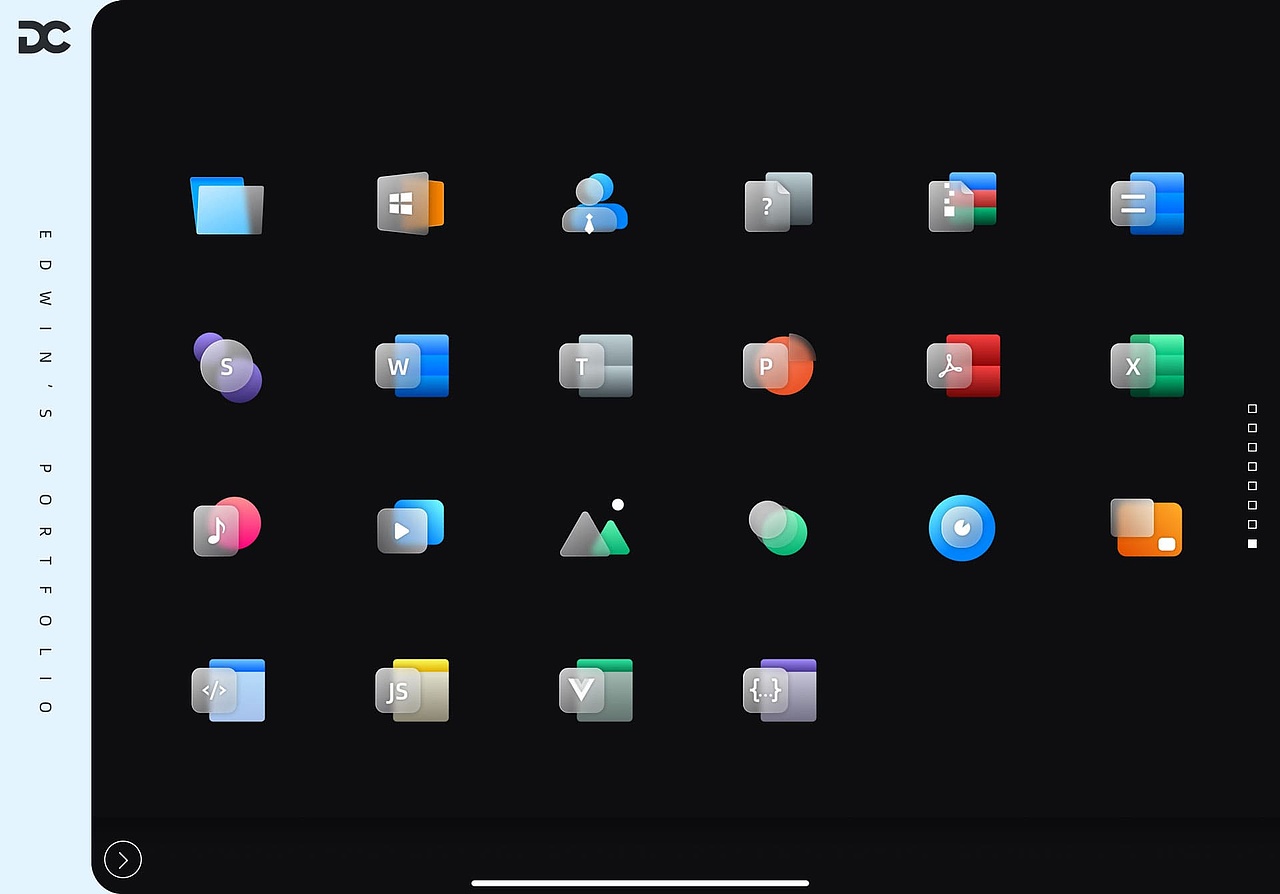The width and height of the screenshot is (1280, 894).
Task: Select the fifth page indicator square
Action: click(1252, 486)
